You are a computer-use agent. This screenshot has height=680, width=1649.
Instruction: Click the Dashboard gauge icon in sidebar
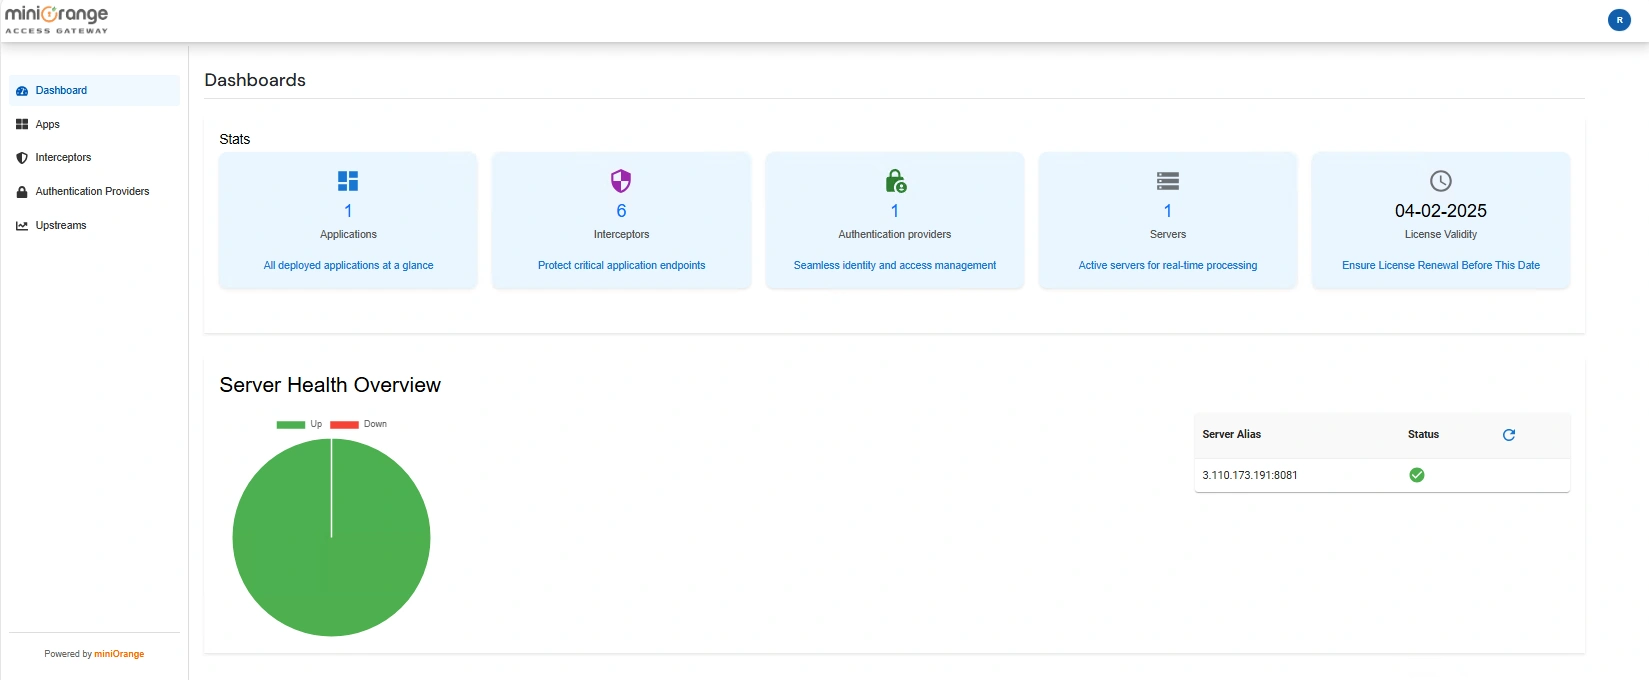tap(22, 91)
